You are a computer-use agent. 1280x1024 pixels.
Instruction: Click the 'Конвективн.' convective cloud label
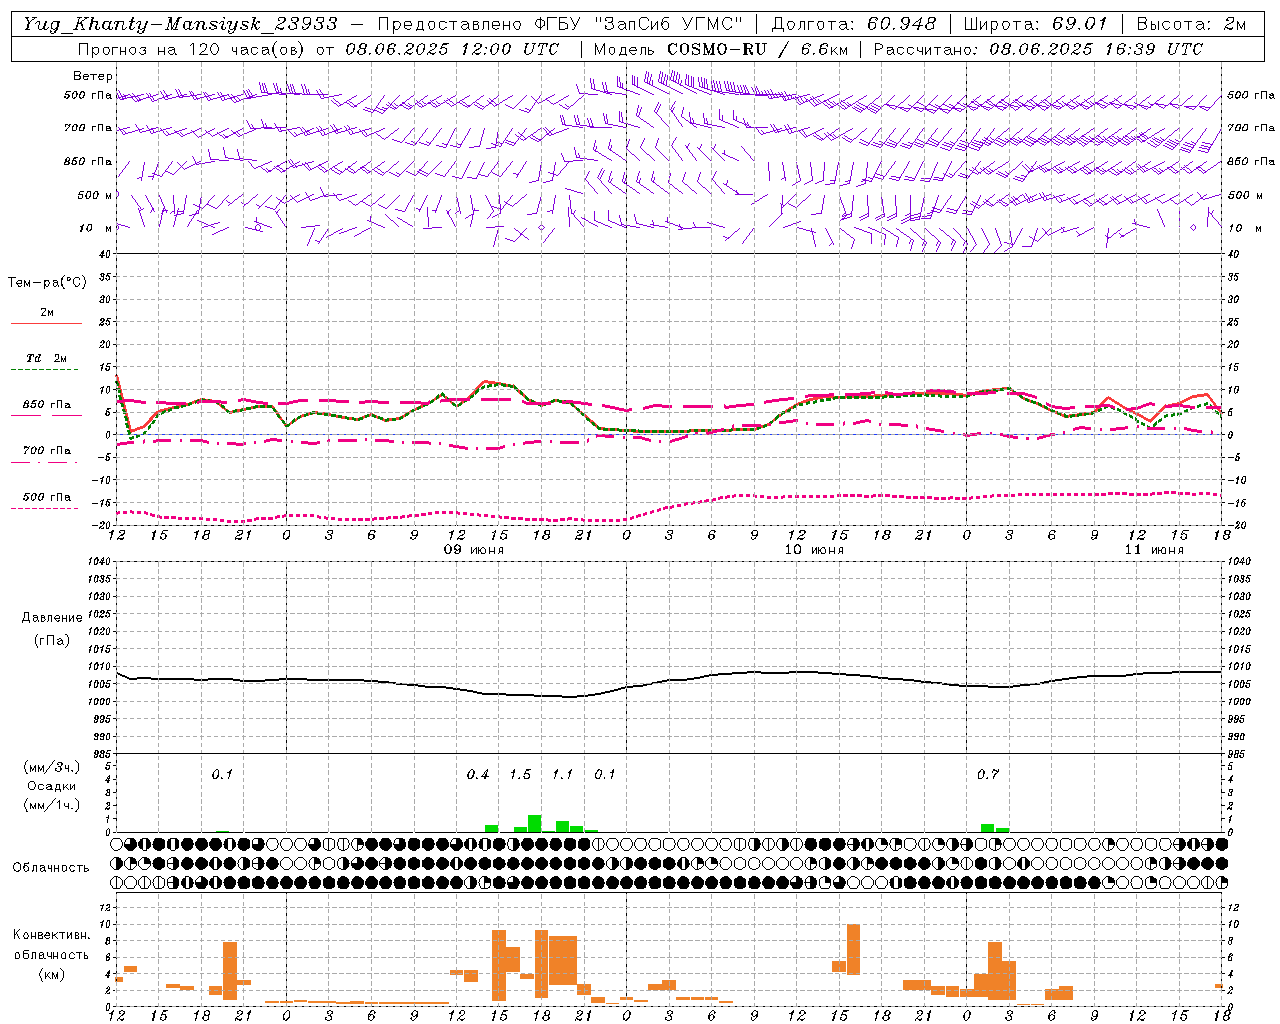52,935
